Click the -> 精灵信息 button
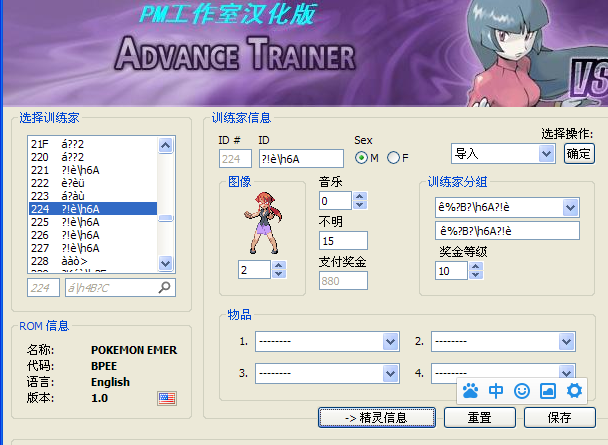The height and width of the screenshot is (445, 608). pos(377,417)
